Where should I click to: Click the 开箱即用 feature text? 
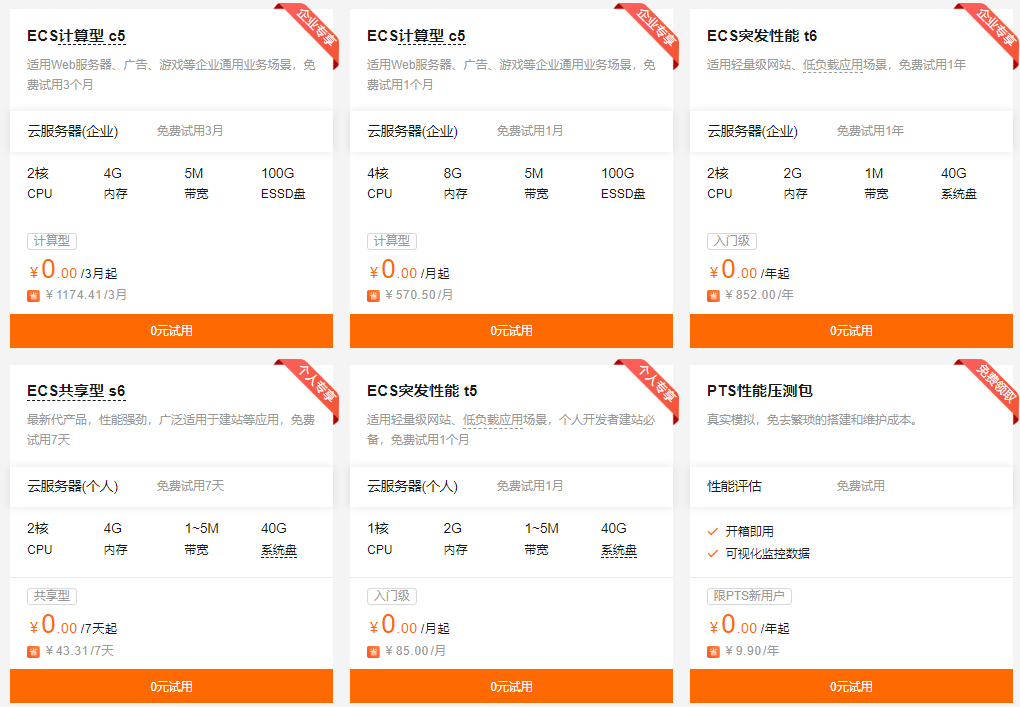pyautogui.click(x=749, y=531)
